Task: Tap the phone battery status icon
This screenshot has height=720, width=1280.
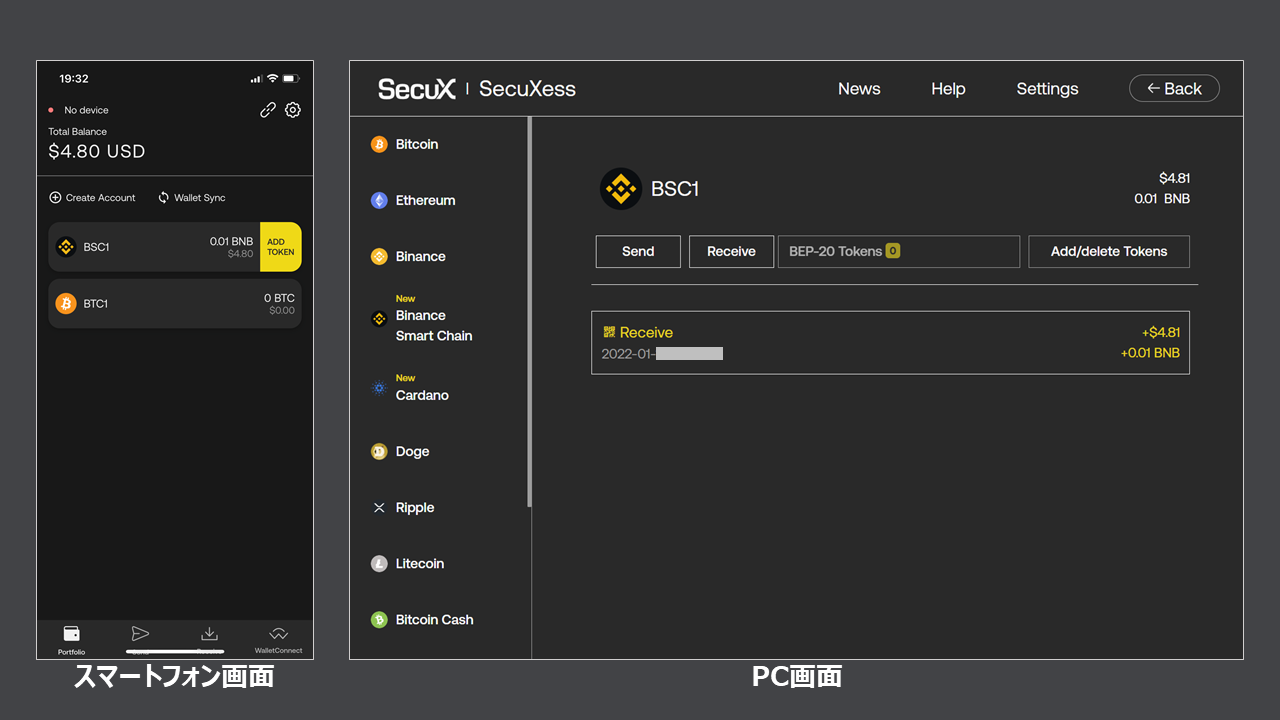Action: 290,78
